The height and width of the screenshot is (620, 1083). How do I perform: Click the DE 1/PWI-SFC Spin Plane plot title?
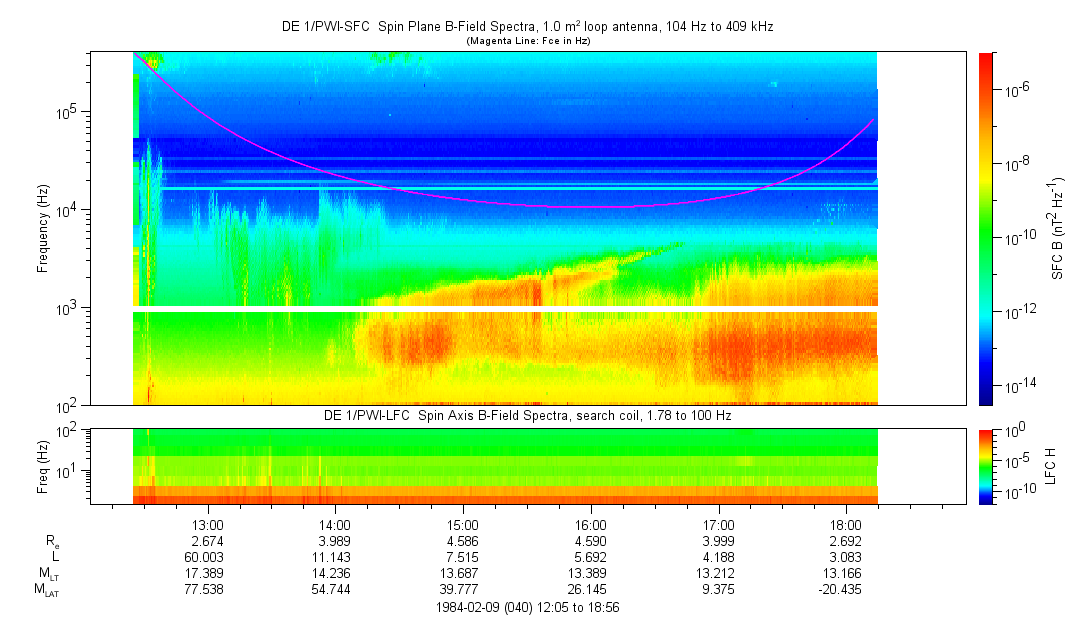point(527,27)
